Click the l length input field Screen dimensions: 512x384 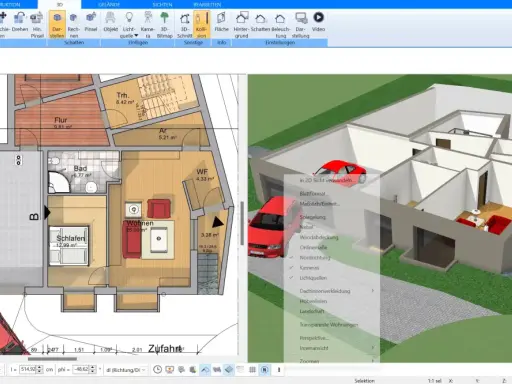[x=28, y=369]
